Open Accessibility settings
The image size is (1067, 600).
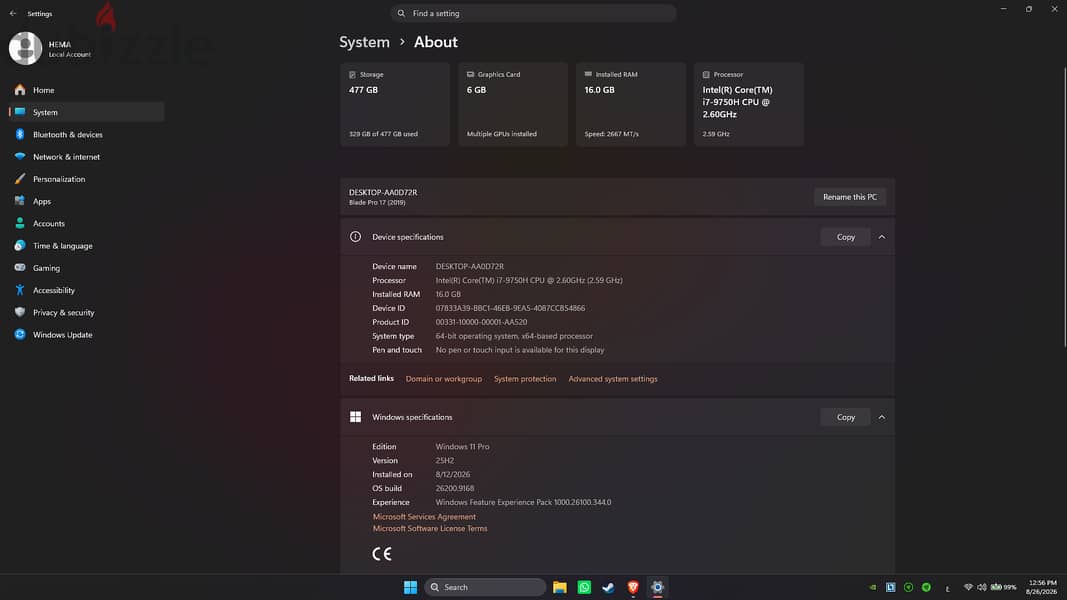86,290
